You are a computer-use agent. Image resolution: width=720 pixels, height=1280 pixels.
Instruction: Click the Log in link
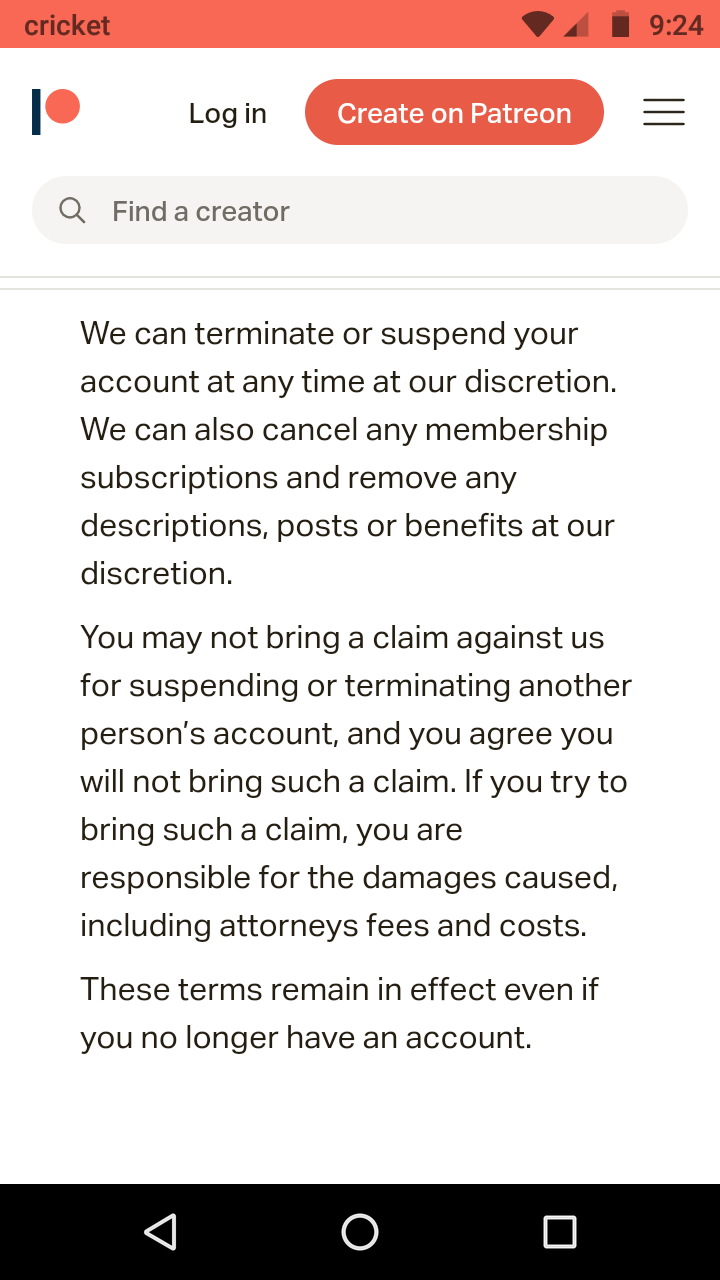point(228,113)
